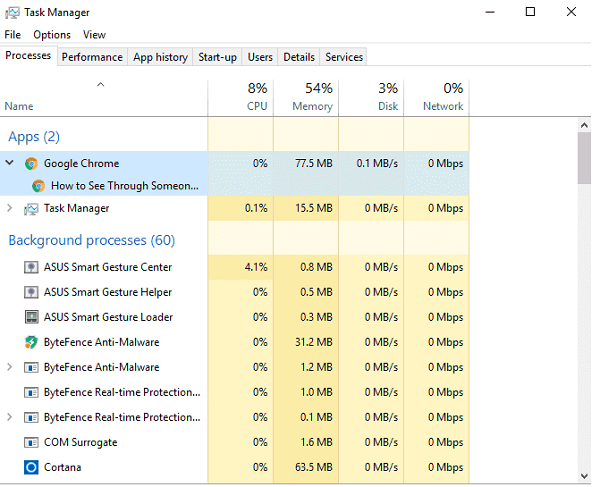Click the COM Surrogate icon
The width and height of the screenshot is (600, 487).
point(31,443)
